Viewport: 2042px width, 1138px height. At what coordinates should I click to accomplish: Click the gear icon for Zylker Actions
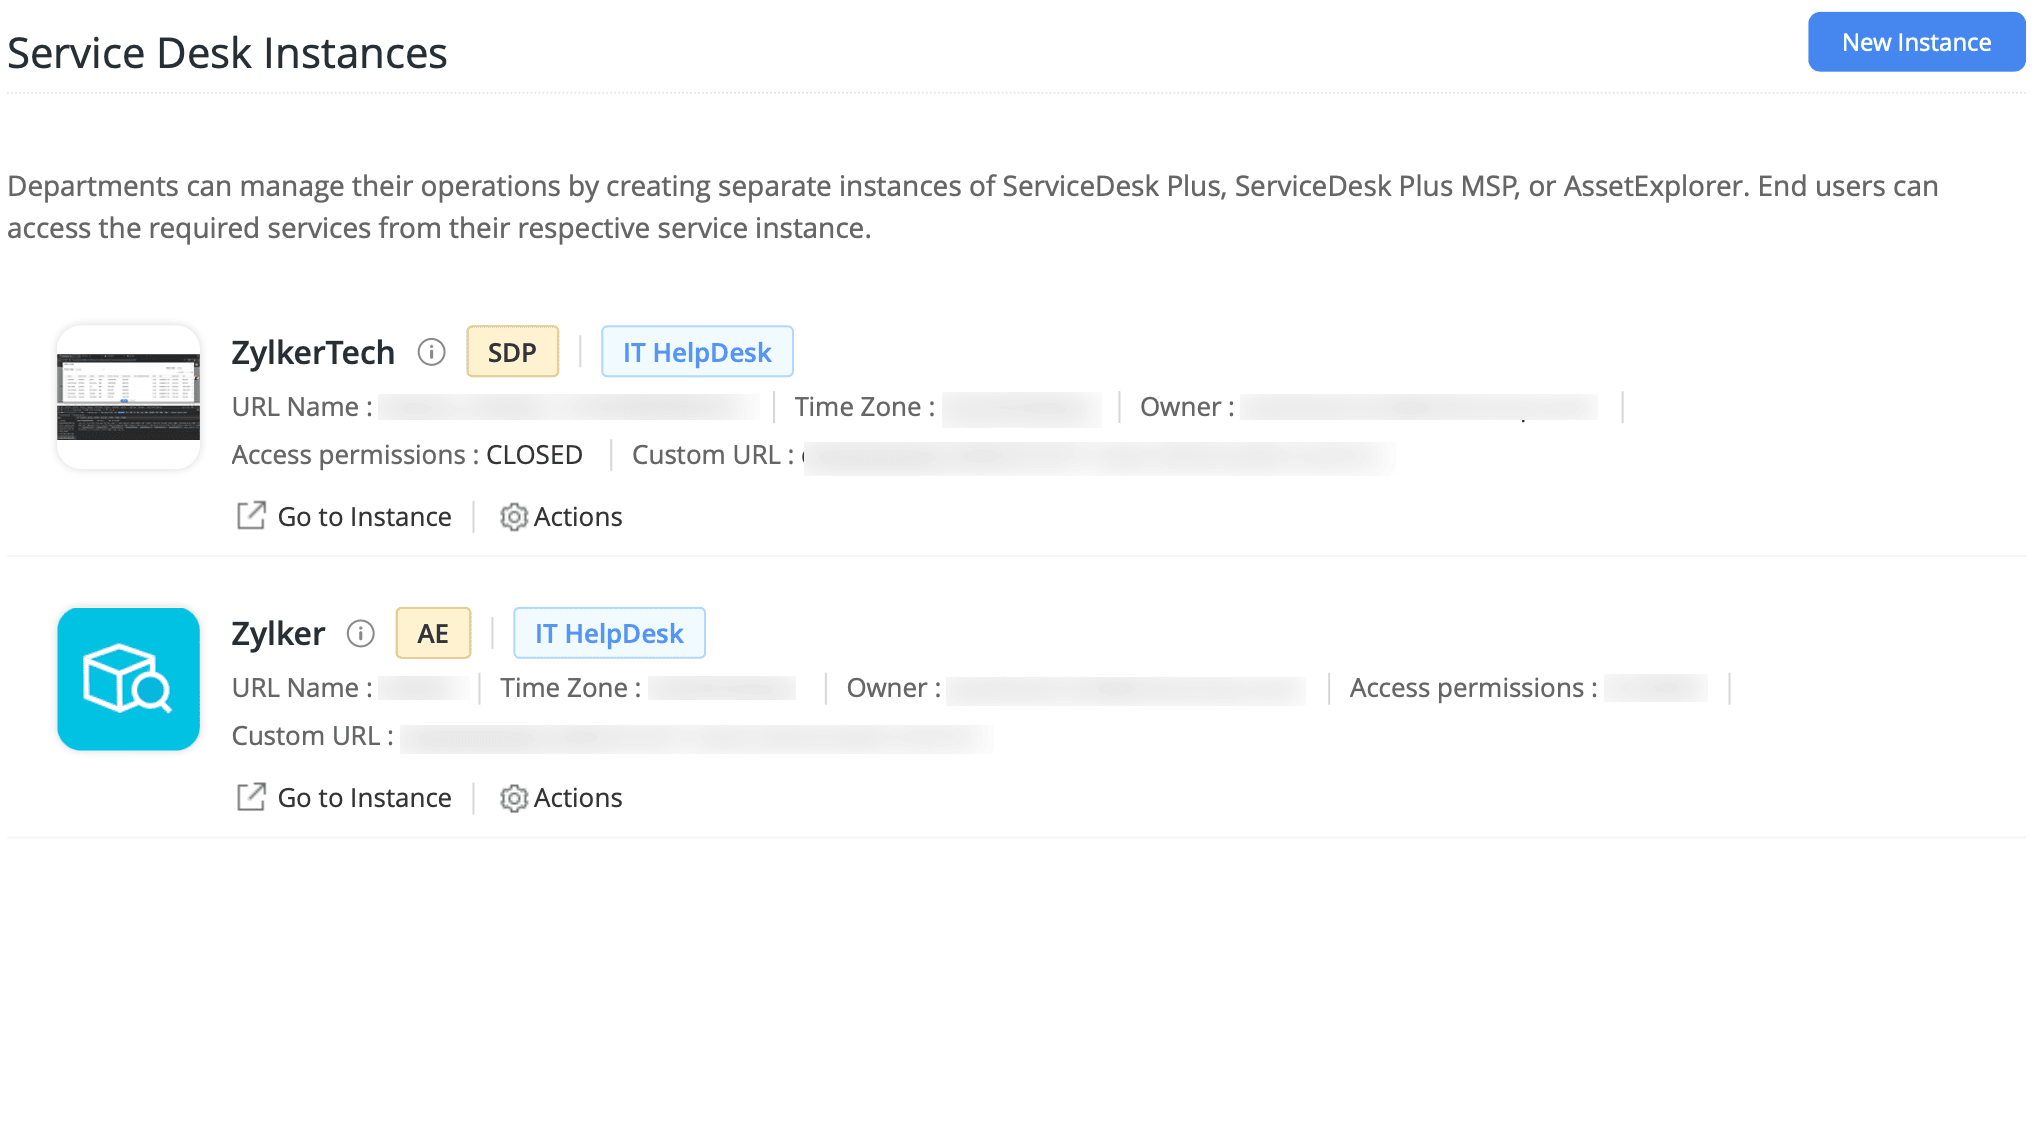(513, 798)
